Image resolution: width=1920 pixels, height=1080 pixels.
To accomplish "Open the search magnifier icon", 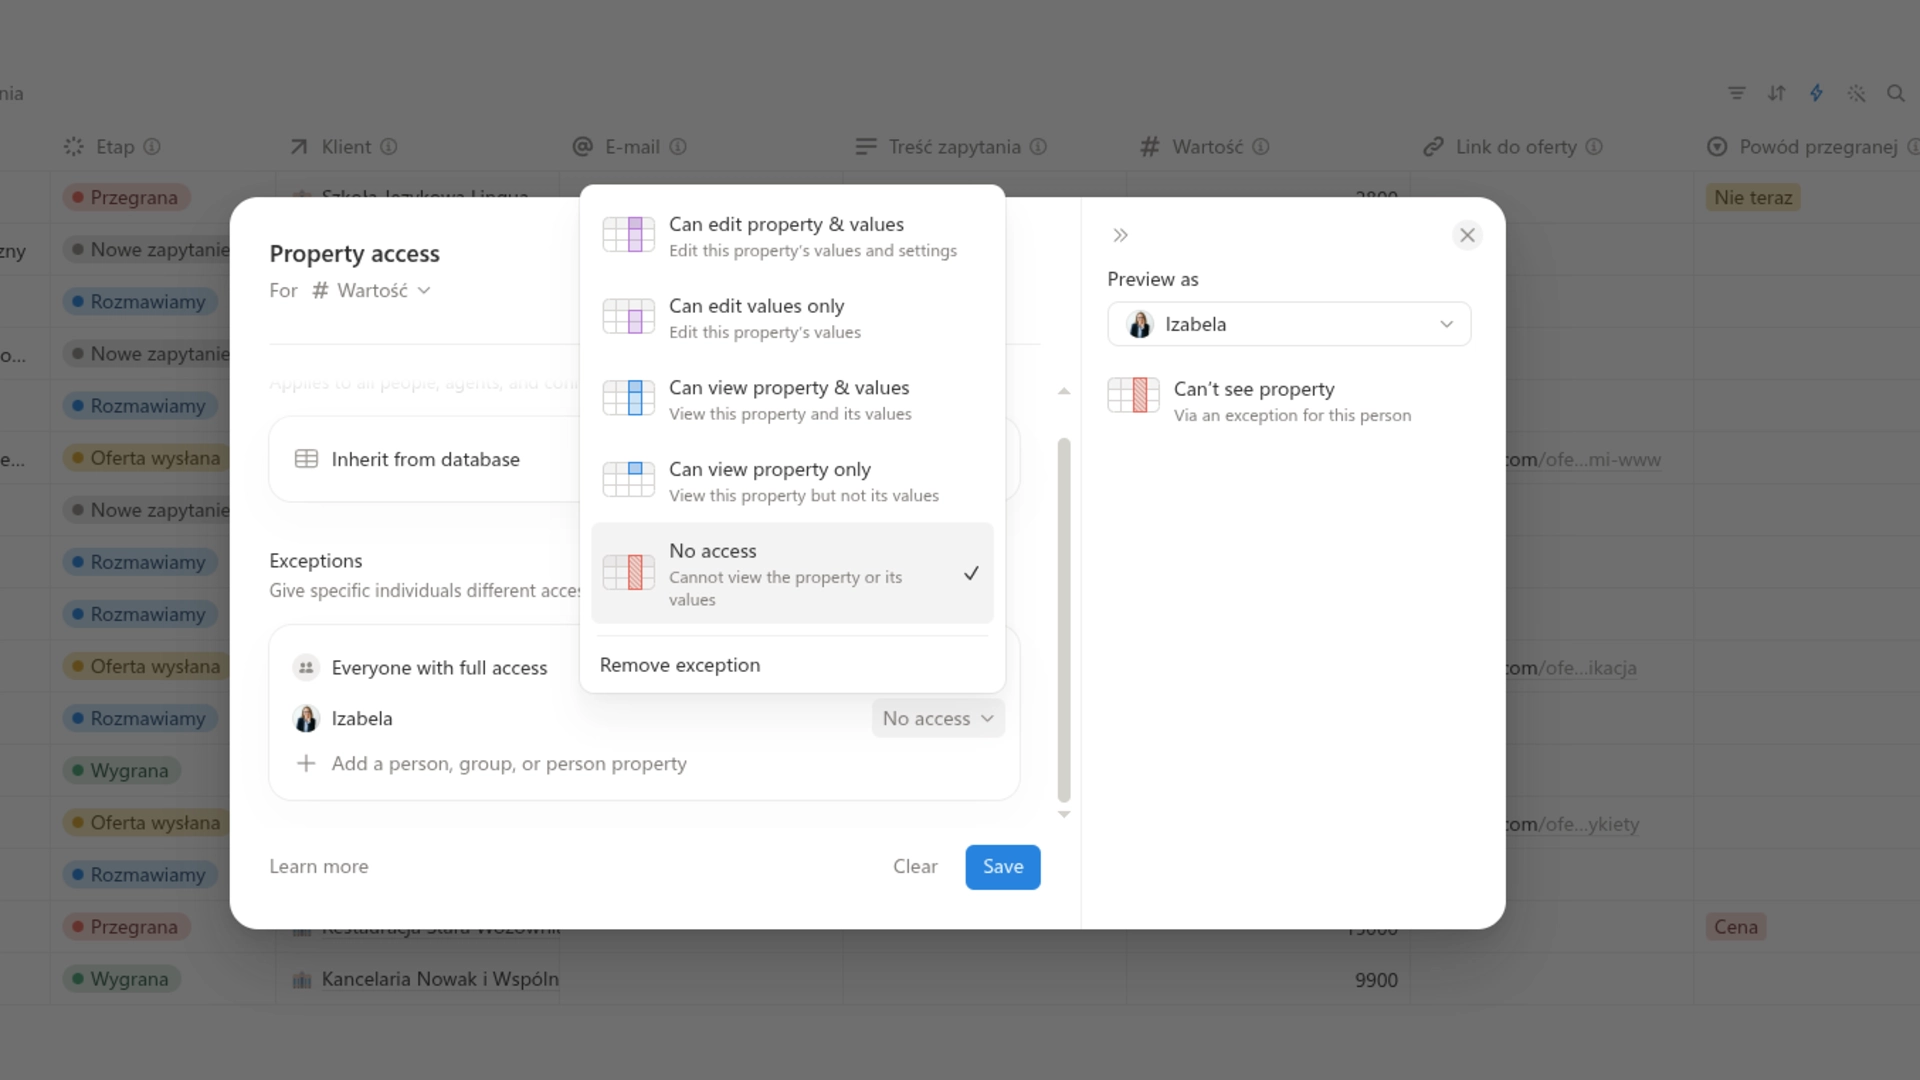I will [1895, 93].
